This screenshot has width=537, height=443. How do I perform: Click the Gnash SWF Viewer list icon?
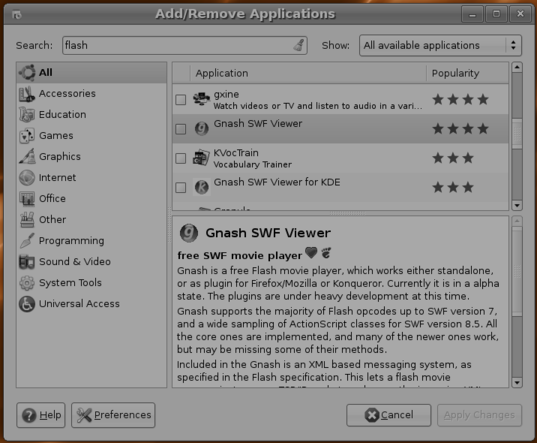tap(201, 129)
